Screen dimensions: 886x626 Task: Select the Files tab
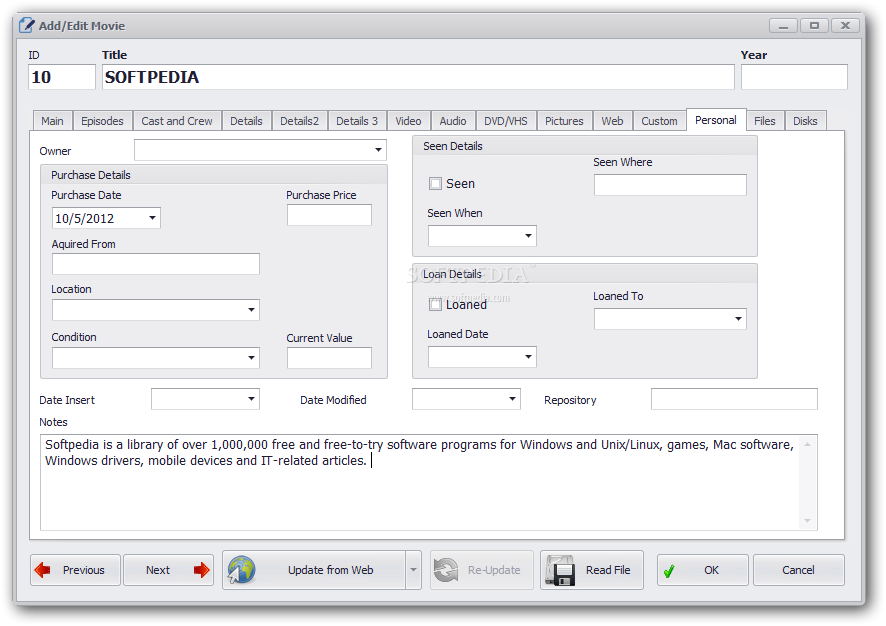point(765,121)
